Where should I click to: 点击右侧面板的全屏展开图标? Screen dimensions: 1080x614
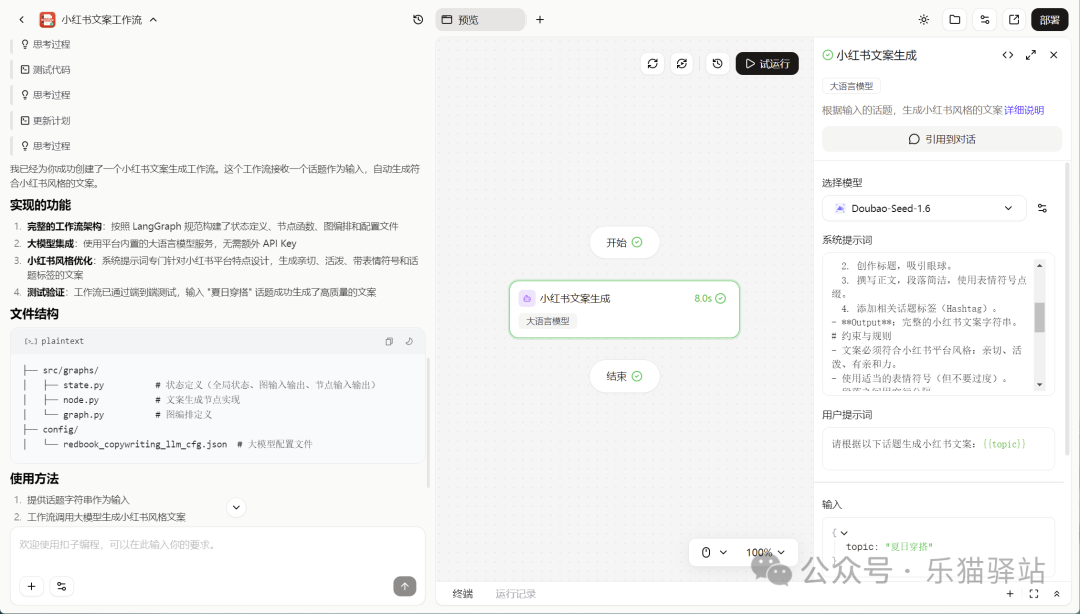(x=1030, y=55)
